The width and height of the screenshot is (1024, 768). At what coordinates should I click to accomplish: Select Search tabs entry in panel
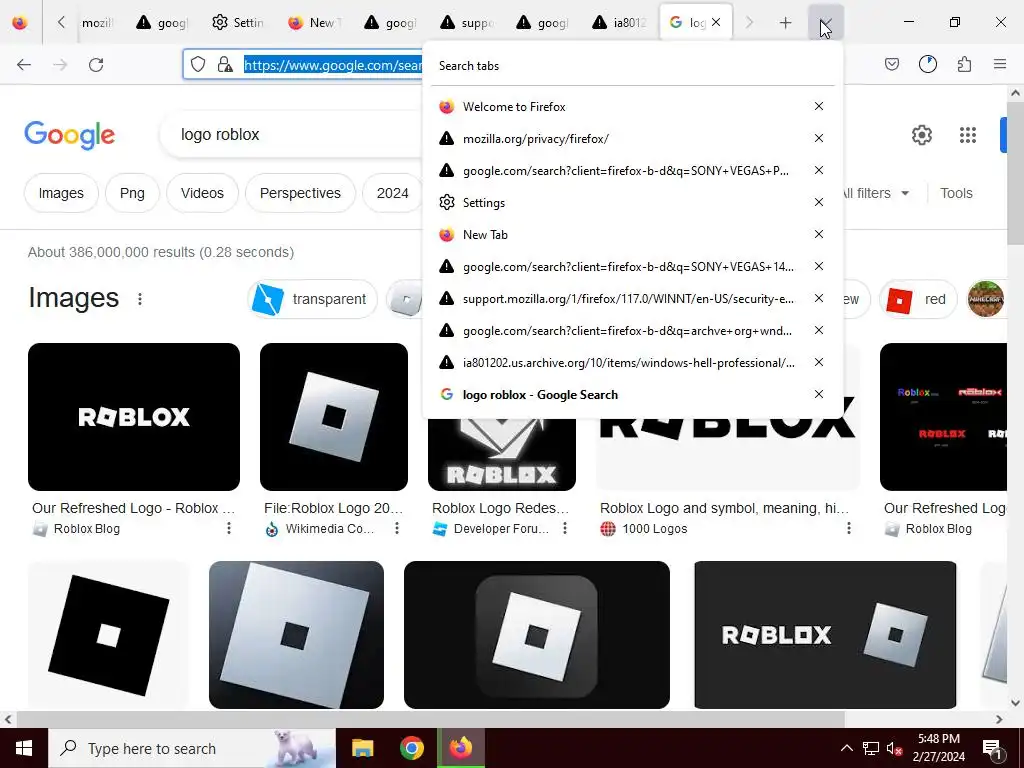[632, 66]
